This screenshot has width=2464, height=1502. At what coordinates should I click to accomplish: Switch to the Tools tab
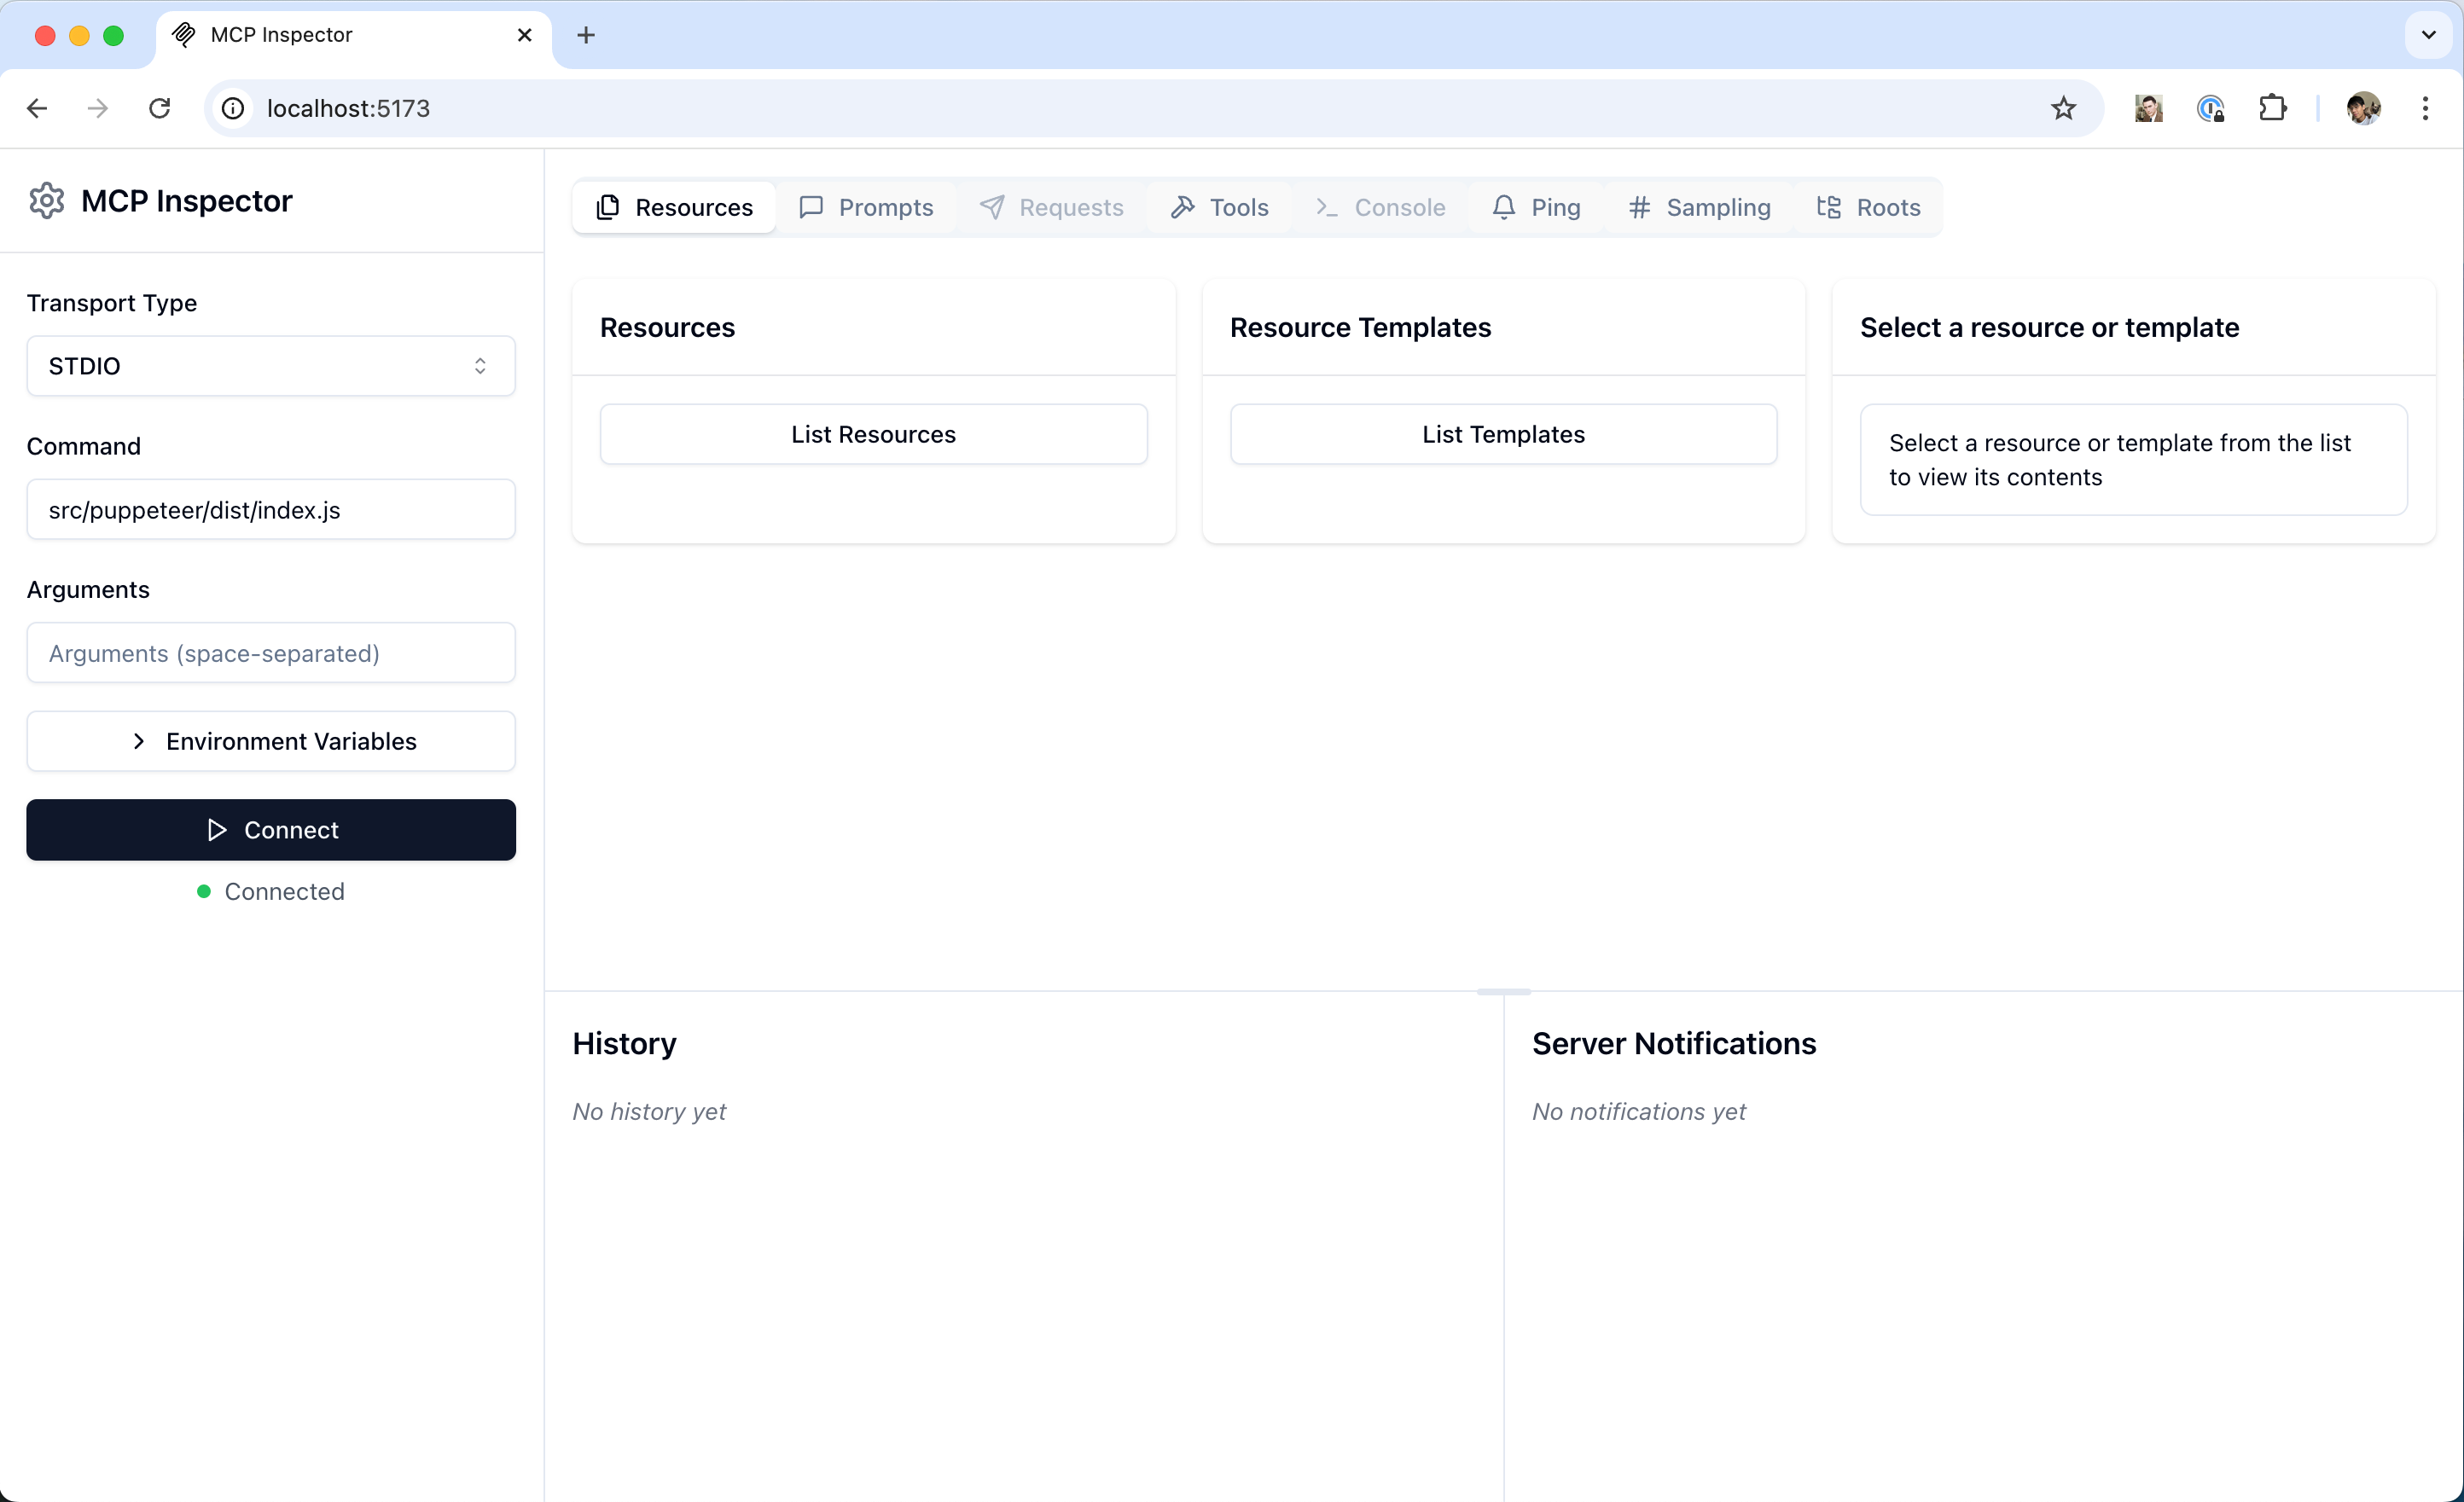[1237, 207]
